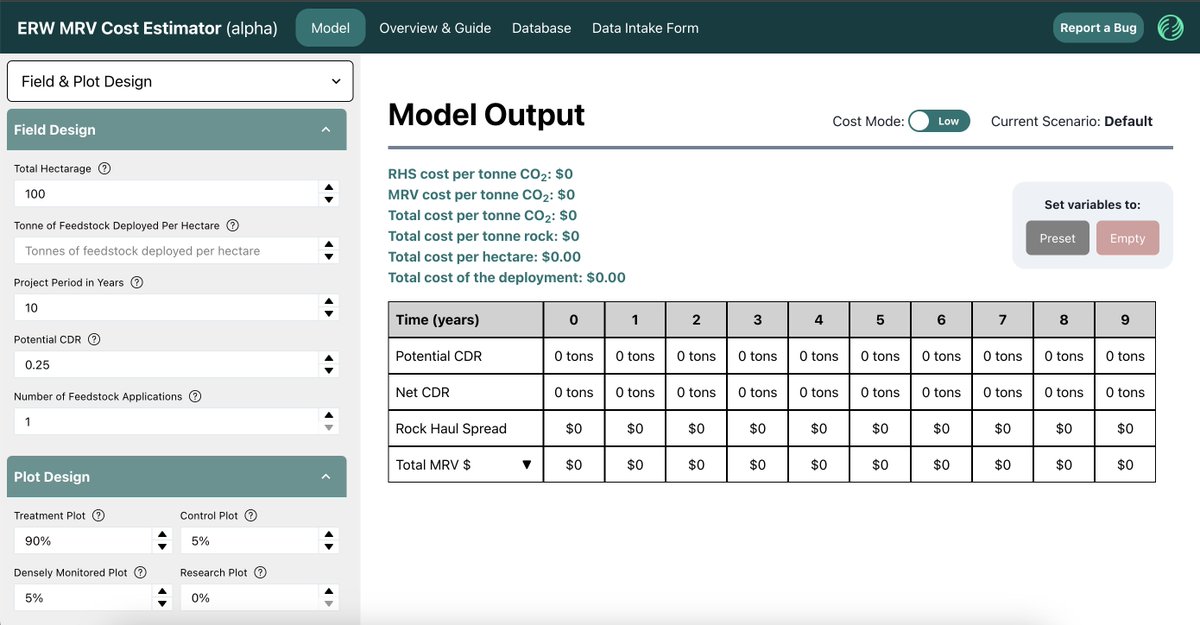Click Potential CDR help icon
Screen dimensions: 1200x625
click(x=94, y=340)
